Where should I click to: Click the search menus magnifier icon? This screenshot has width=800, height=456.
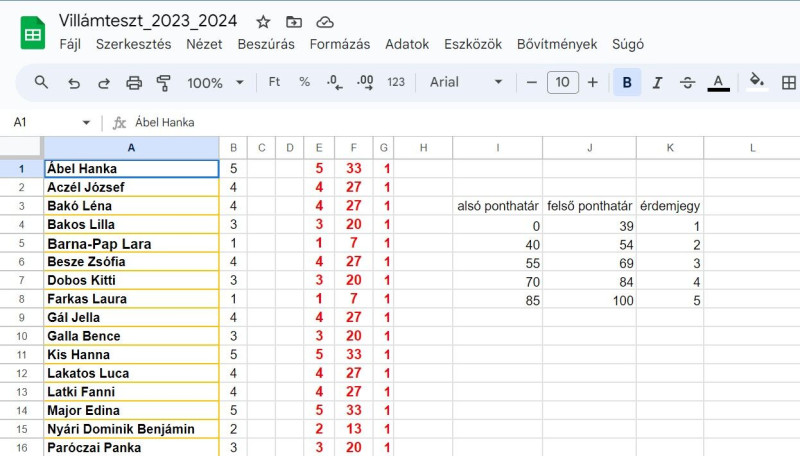(x=41, y=82)
